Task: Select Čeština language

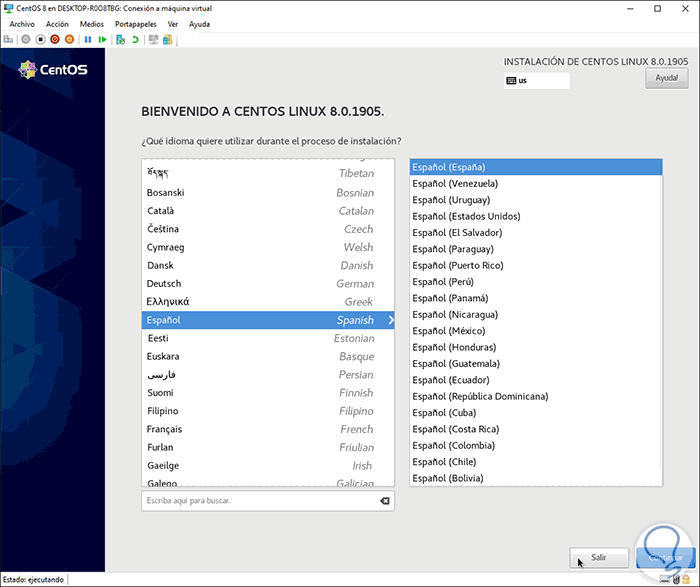Action: [268, 229]
